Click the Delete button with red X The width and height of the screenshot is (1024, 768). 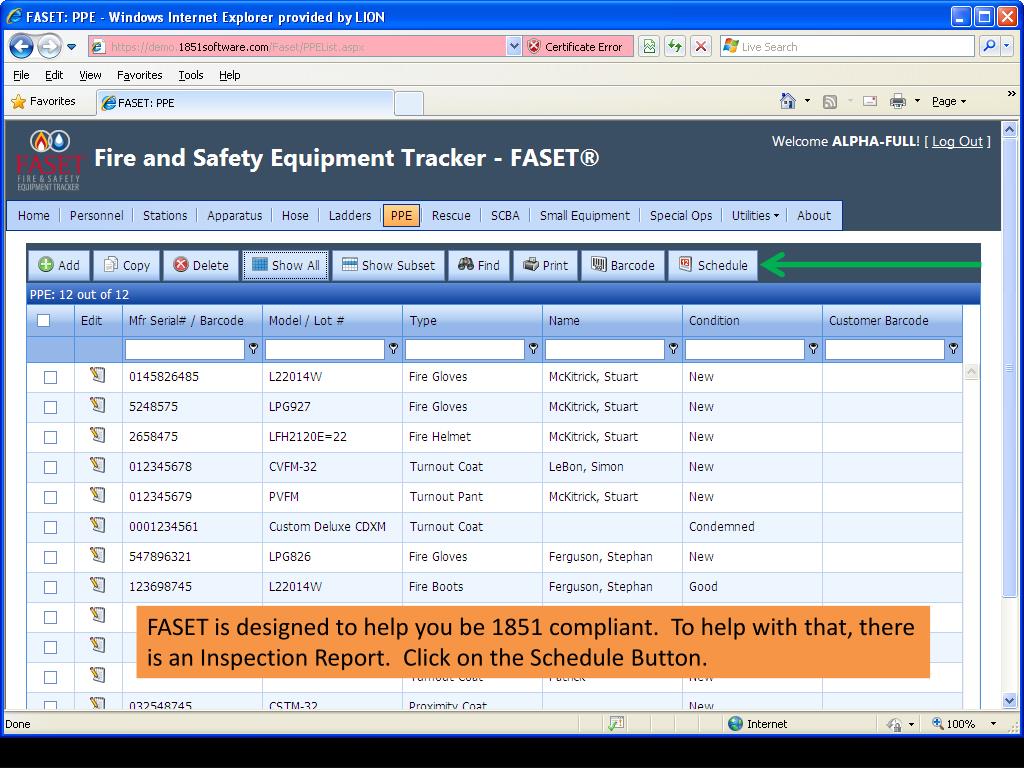[x=200, y=265]
